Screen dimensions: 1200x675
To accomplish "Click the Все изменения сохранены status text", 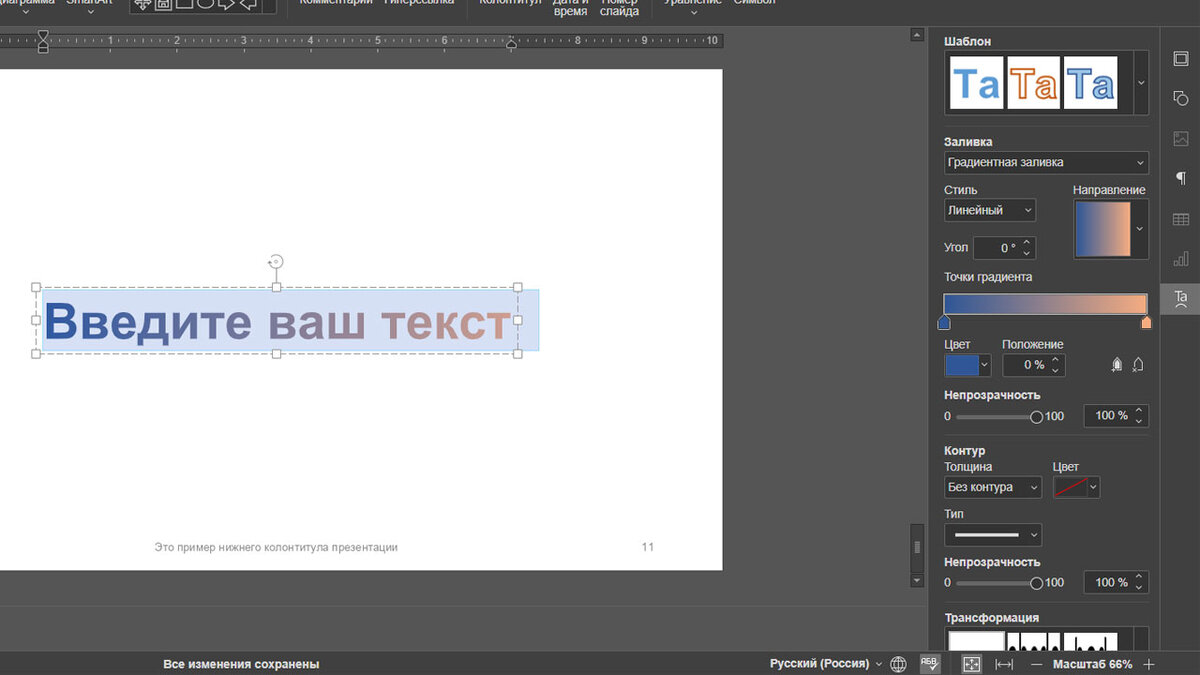I will 241,664.
